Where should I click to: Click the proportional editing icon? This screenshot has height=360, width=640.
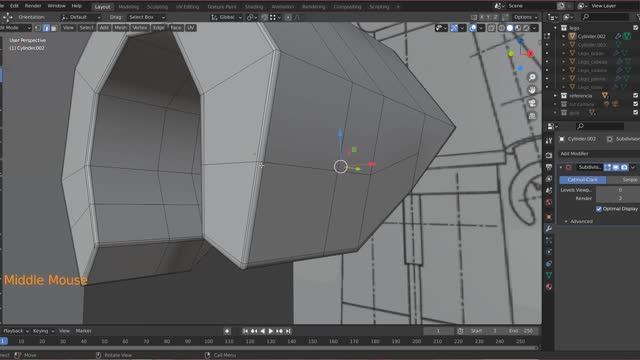[x=288, y=17]
